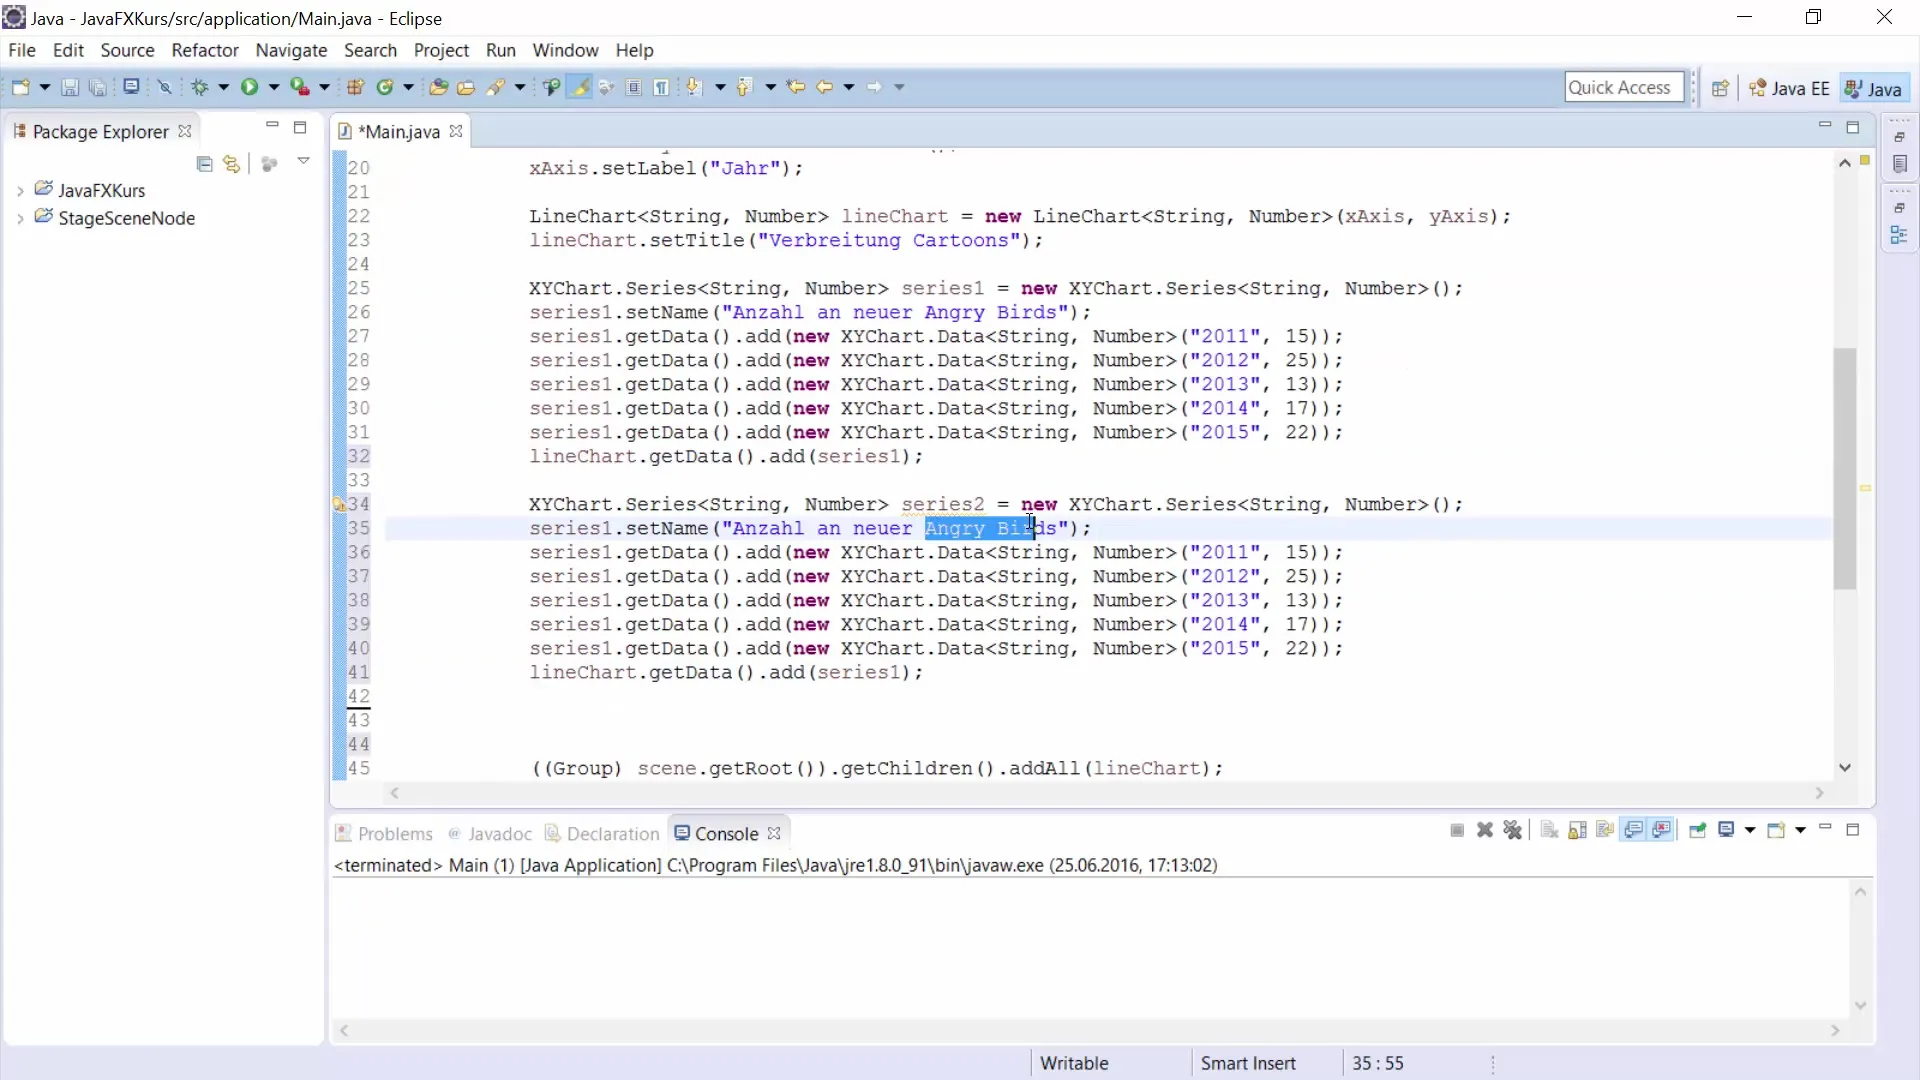
Task: Select the JavaFXKurs project
Action: (101, 190)
